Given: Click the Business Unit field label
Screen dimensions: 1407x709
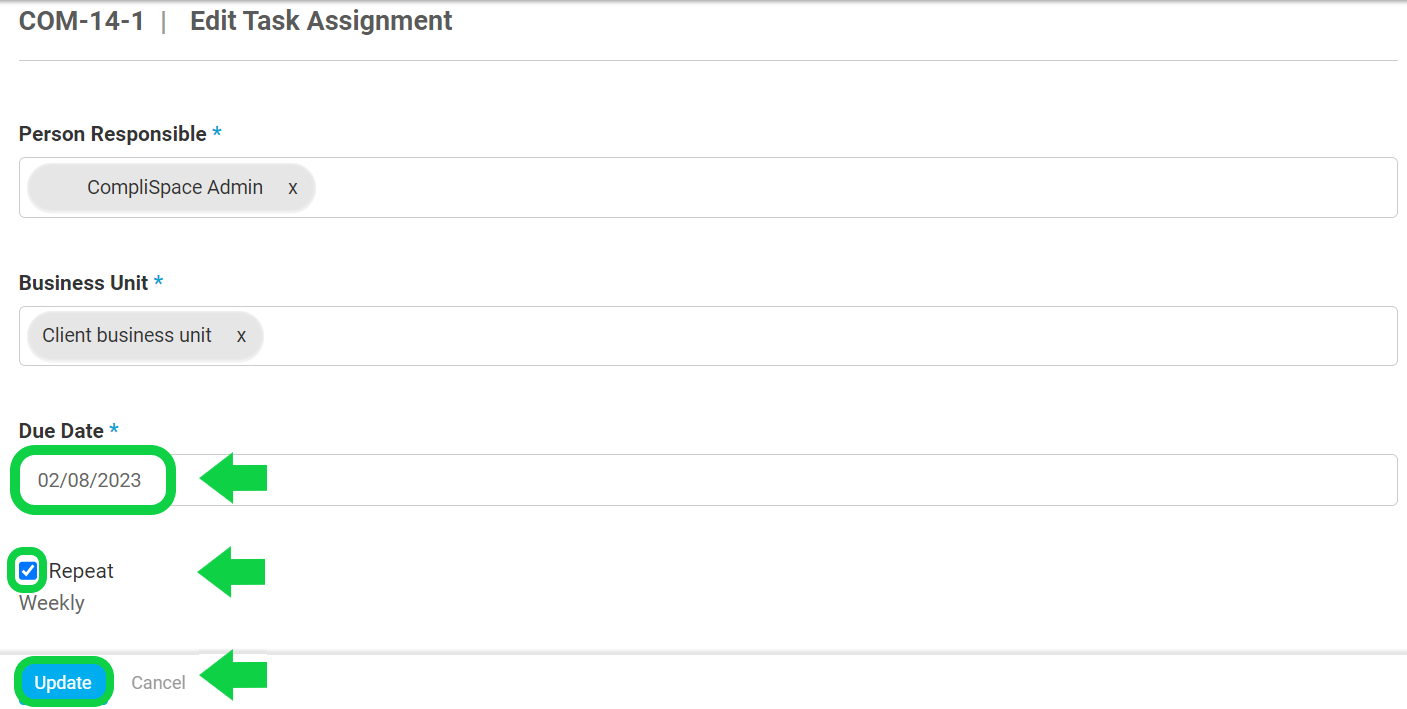Looking at the screenshot, I should (x=84, y=283).
